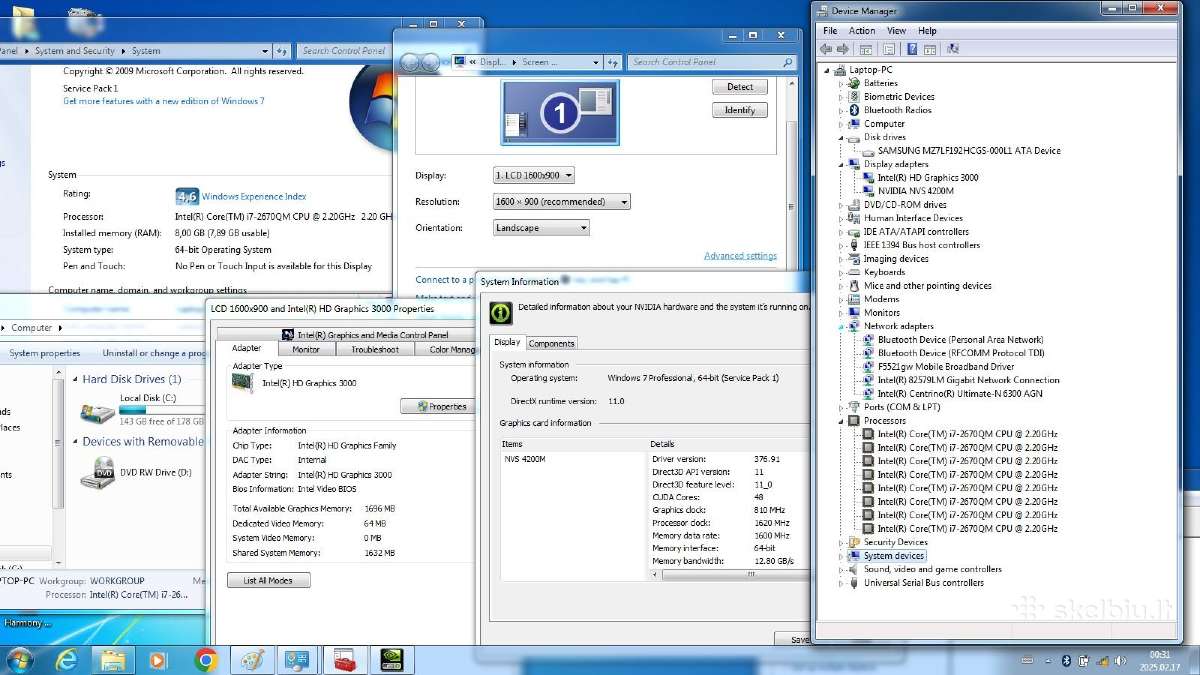This screenshot has height=675, width=1200.
Task: Click the red toolbox taskbar icon
Action: pyautogui.click(x=344, y=660)
